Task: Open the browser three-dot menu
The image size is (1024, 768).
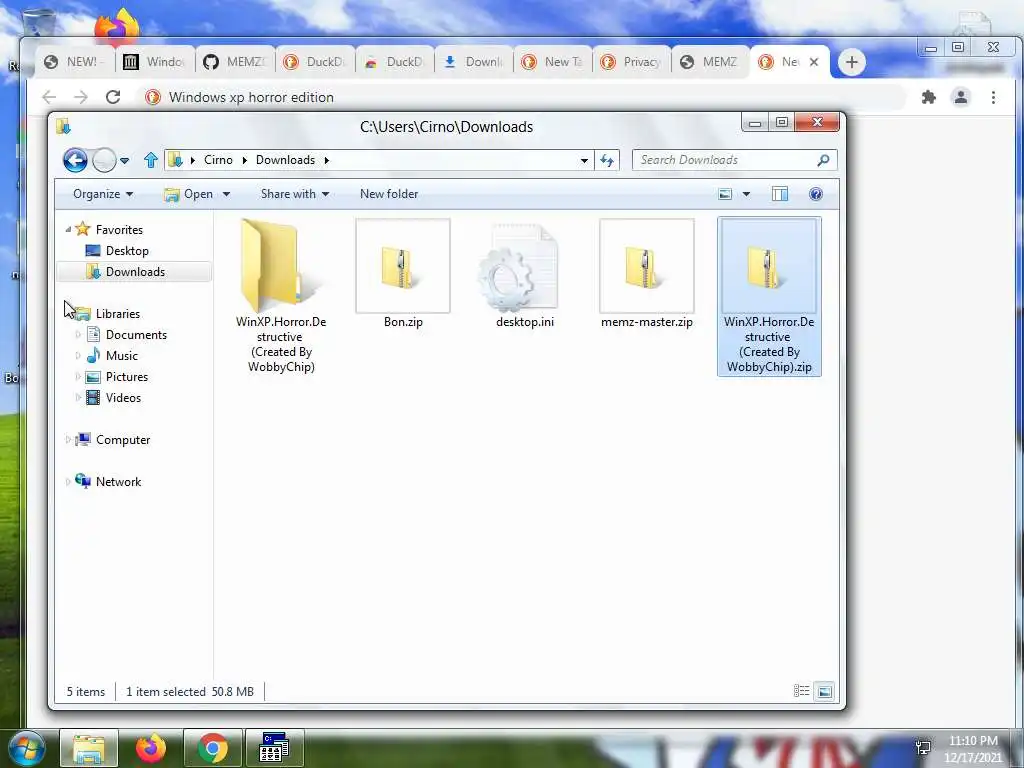Action: pos(993,97)
